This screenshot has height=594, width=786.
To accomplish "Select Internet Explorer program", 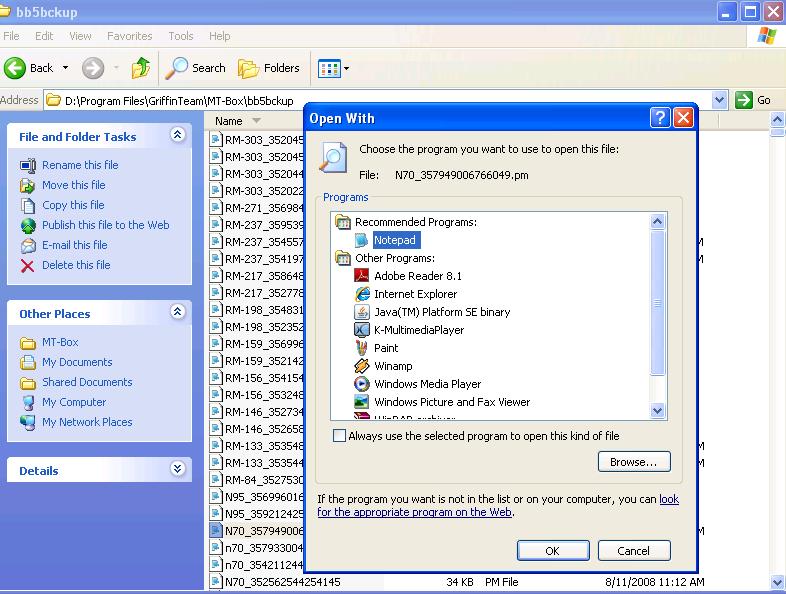I will [x=415, y=294].
